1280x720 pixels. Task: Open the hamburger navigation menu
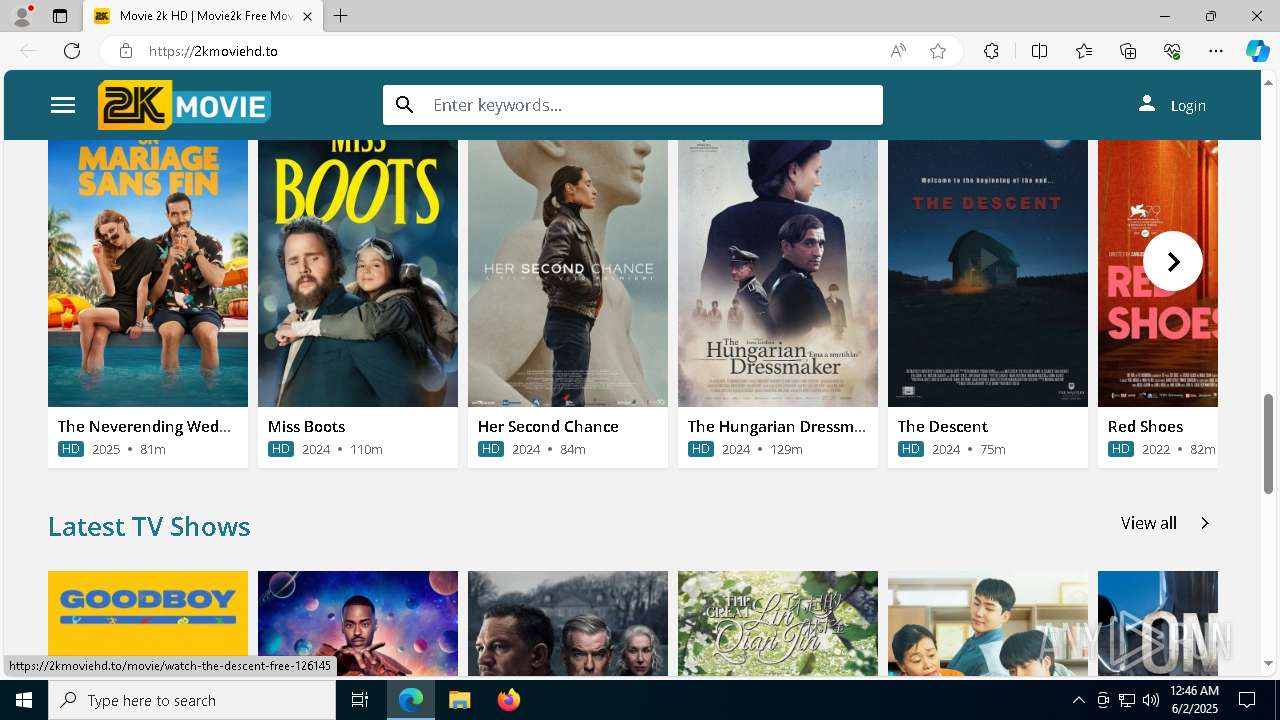tap(63, 105)
